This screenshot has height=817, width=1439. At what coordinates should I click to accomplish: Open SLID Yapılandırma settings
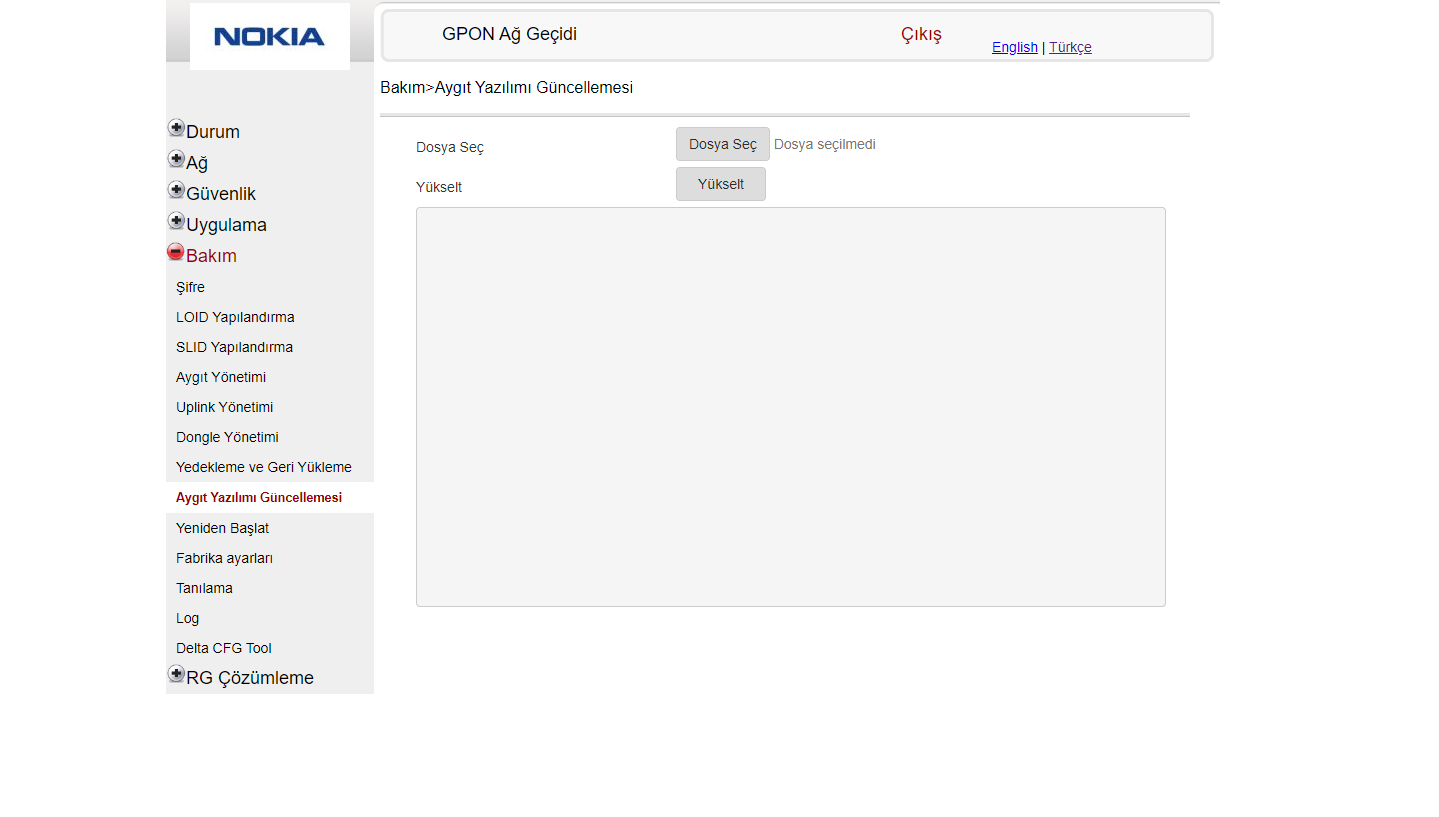(x=234, y=347)
